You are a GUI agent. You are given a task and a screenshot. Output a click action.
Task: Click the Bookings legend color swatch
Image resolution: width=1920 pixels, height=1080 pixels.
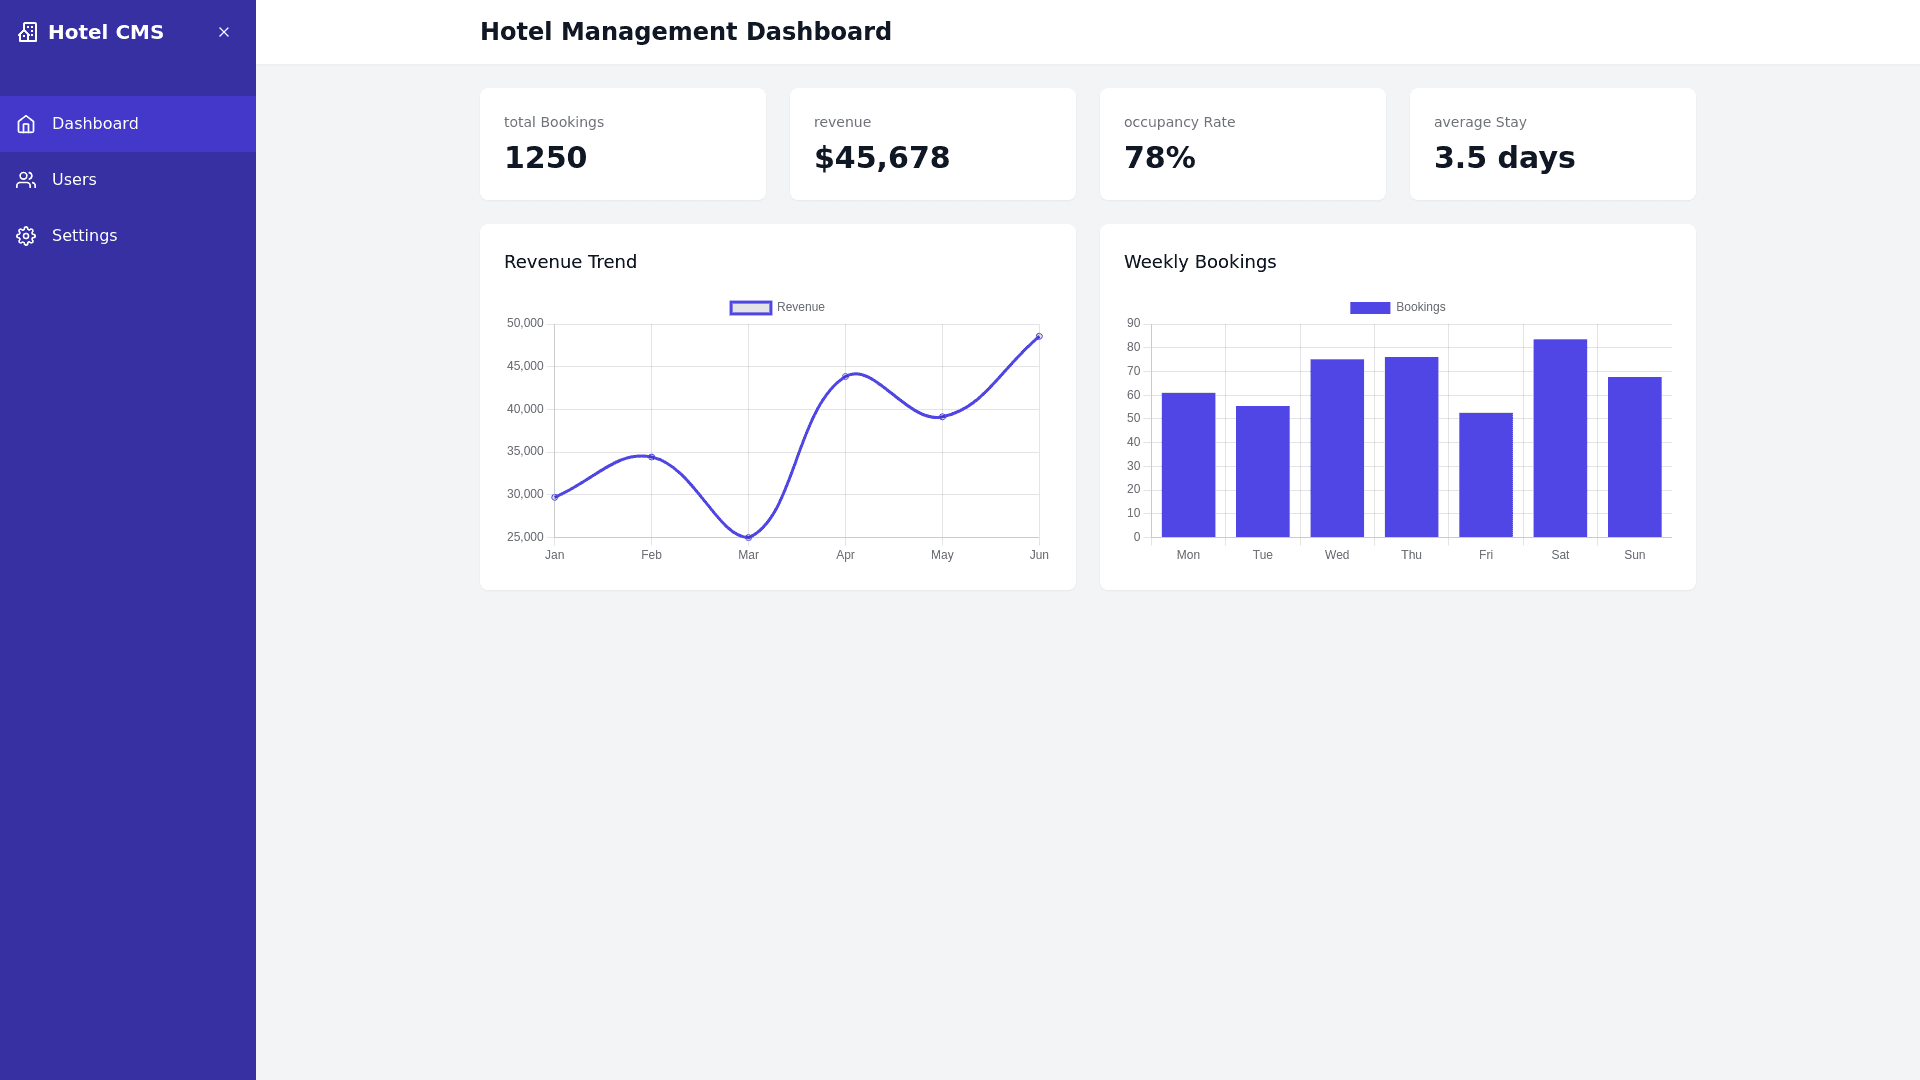pos(1370,308)
